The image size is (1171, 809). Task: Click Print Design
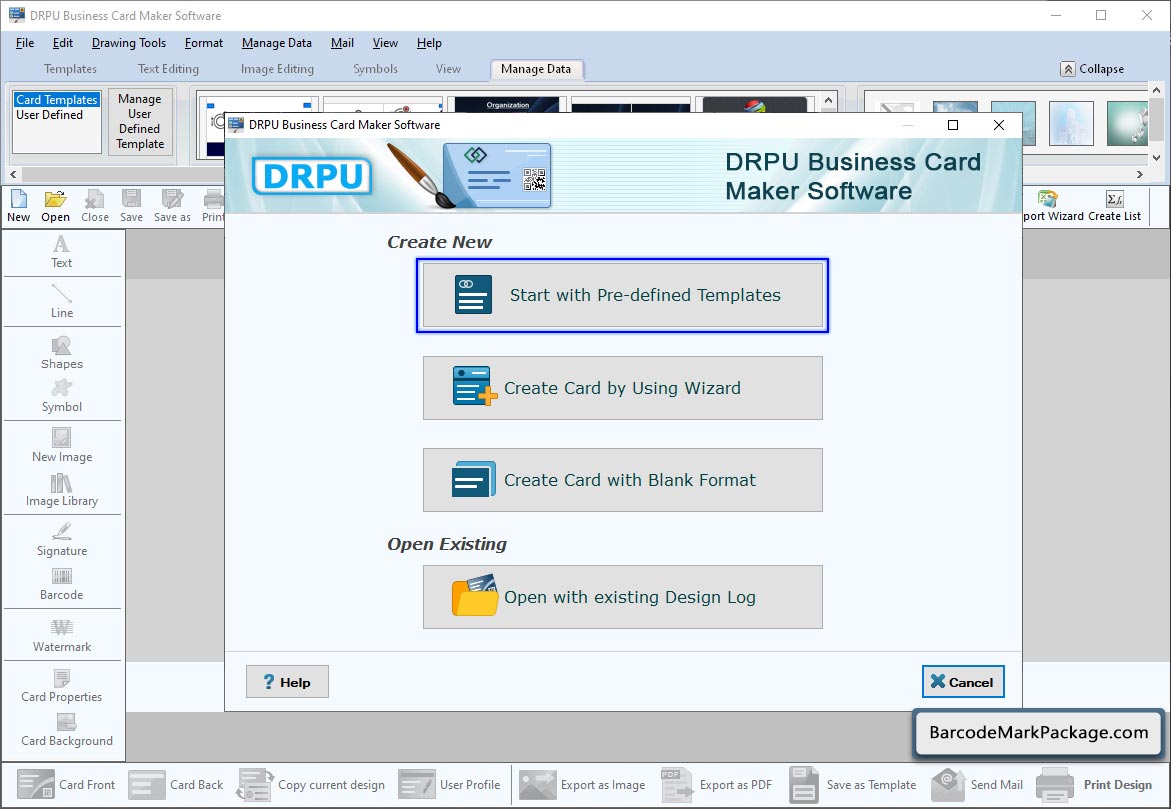pos(1094,784)
